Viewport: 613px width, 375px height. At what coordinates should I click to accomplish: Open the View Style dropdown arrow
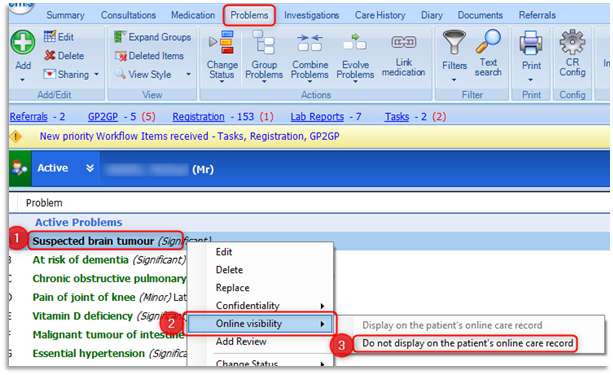coord(188,74)
